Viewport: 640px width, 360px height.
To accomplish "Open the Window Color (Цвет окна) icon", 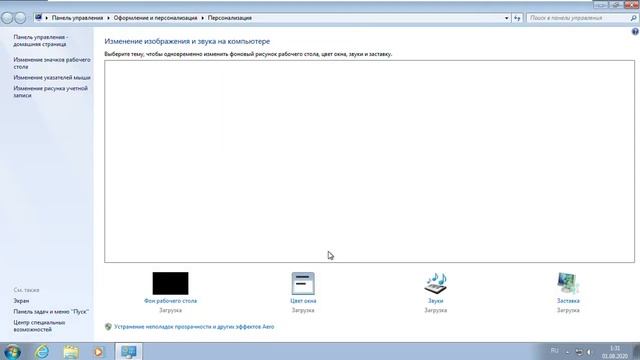I will [x=303, y=283].
